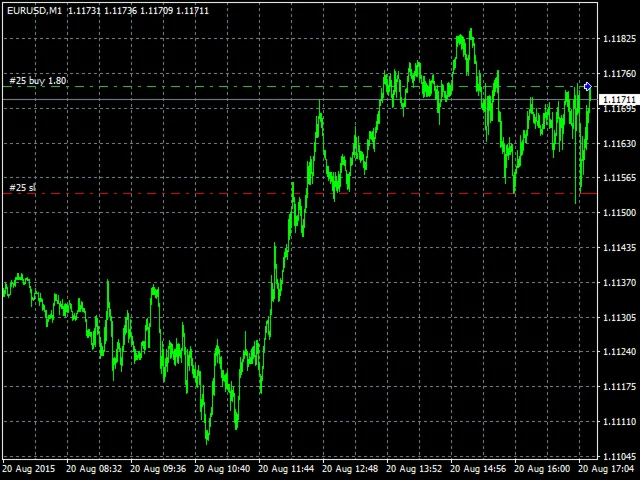Click the 1.11240 price scale label
This screenshot has height=480, width=640.
tap(619, 352)
